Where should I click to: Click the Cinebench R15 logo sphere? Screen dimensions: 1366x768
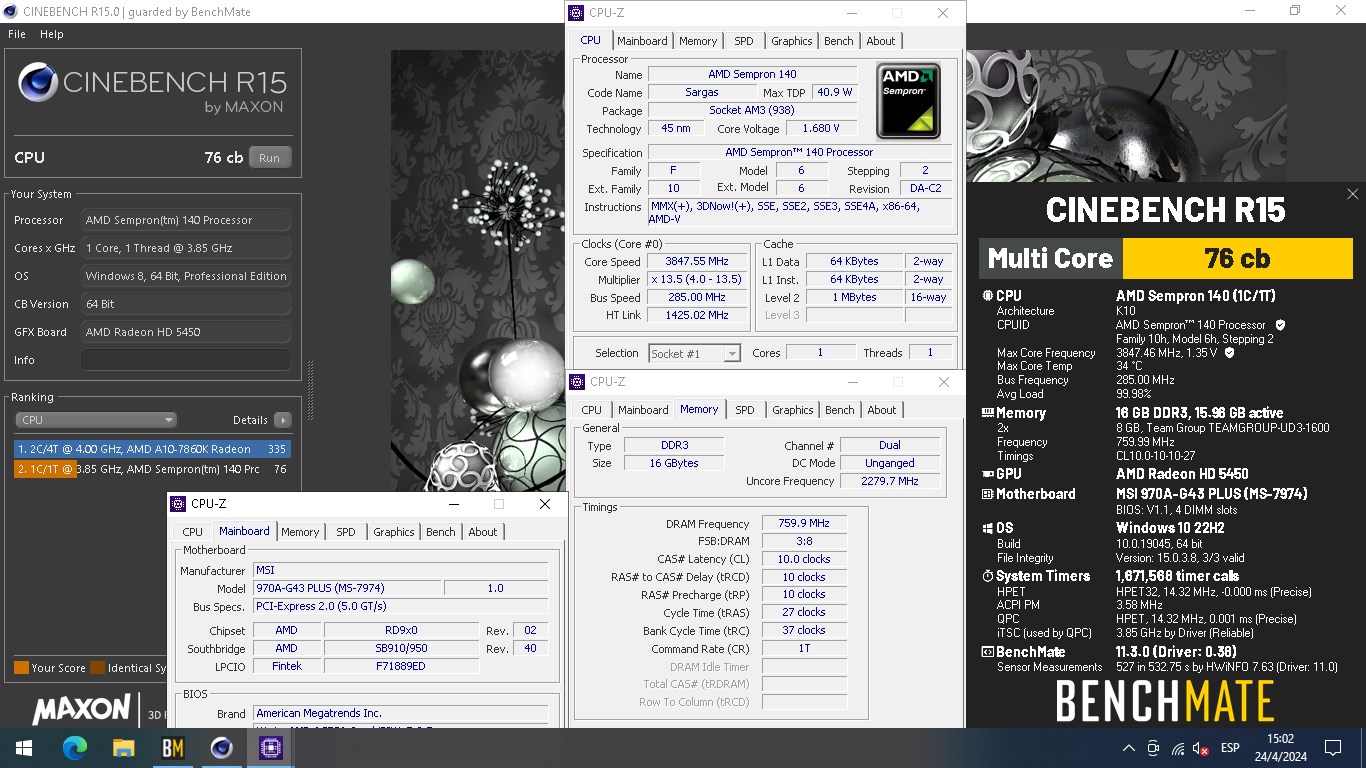[x=38, y=83]
